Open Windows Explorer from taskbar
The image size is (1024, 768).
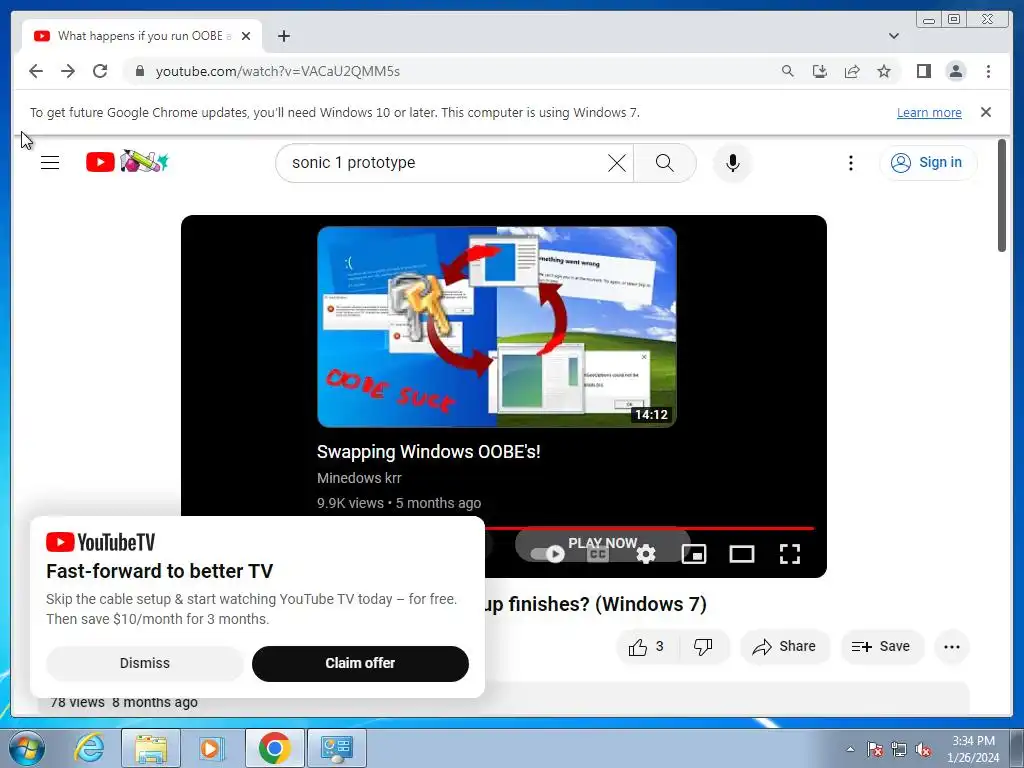click(151, 748)
